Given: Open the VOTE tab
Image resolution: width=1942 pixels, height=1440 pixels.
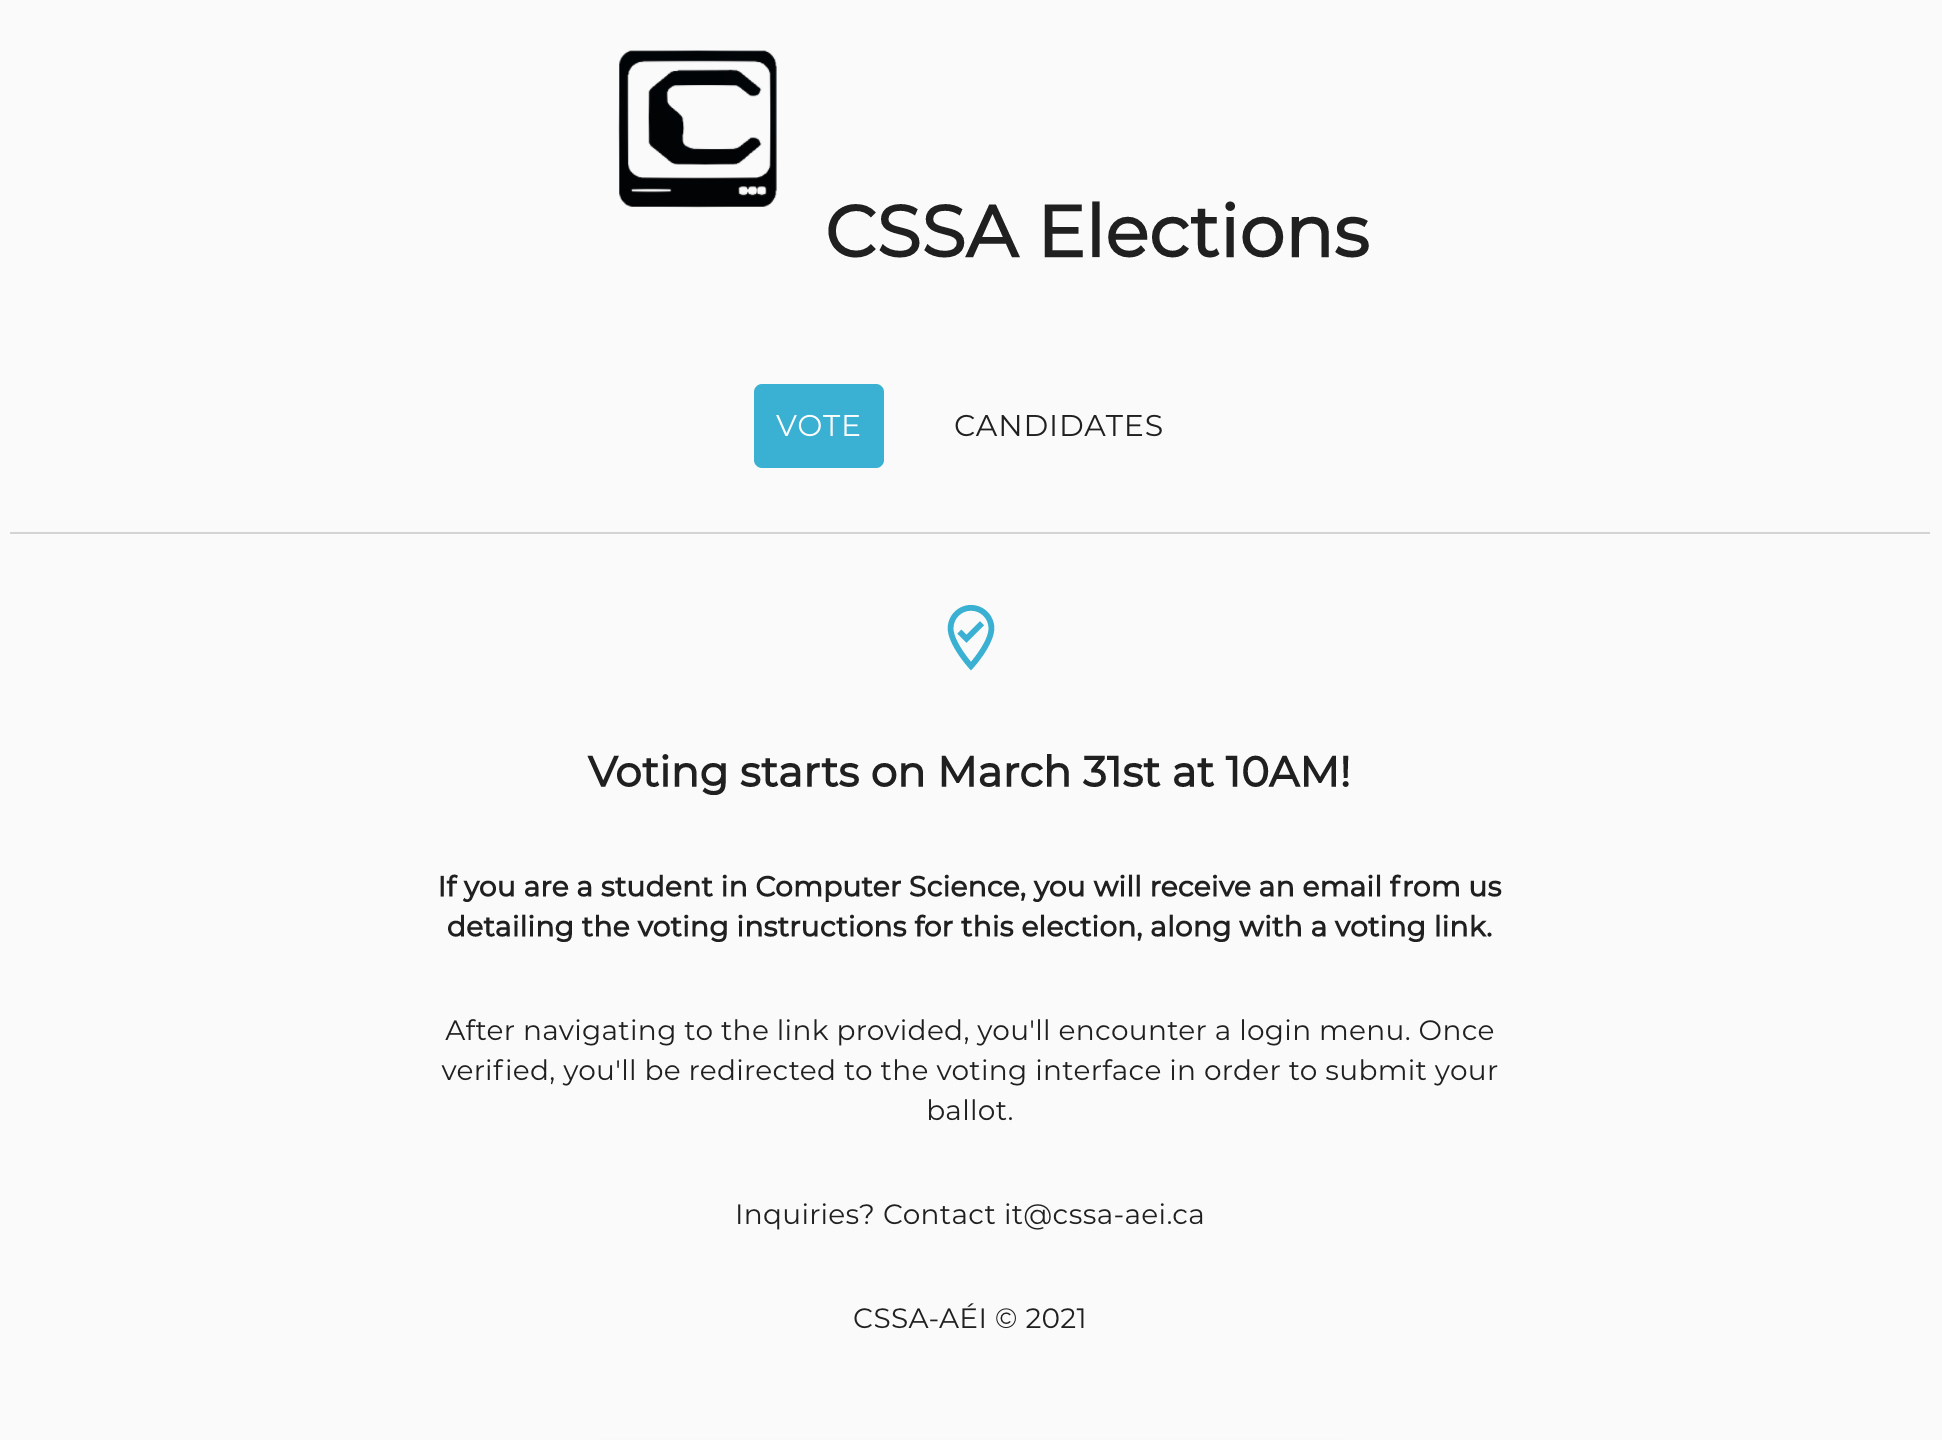Looking at the screenshot, I should 818,426.
